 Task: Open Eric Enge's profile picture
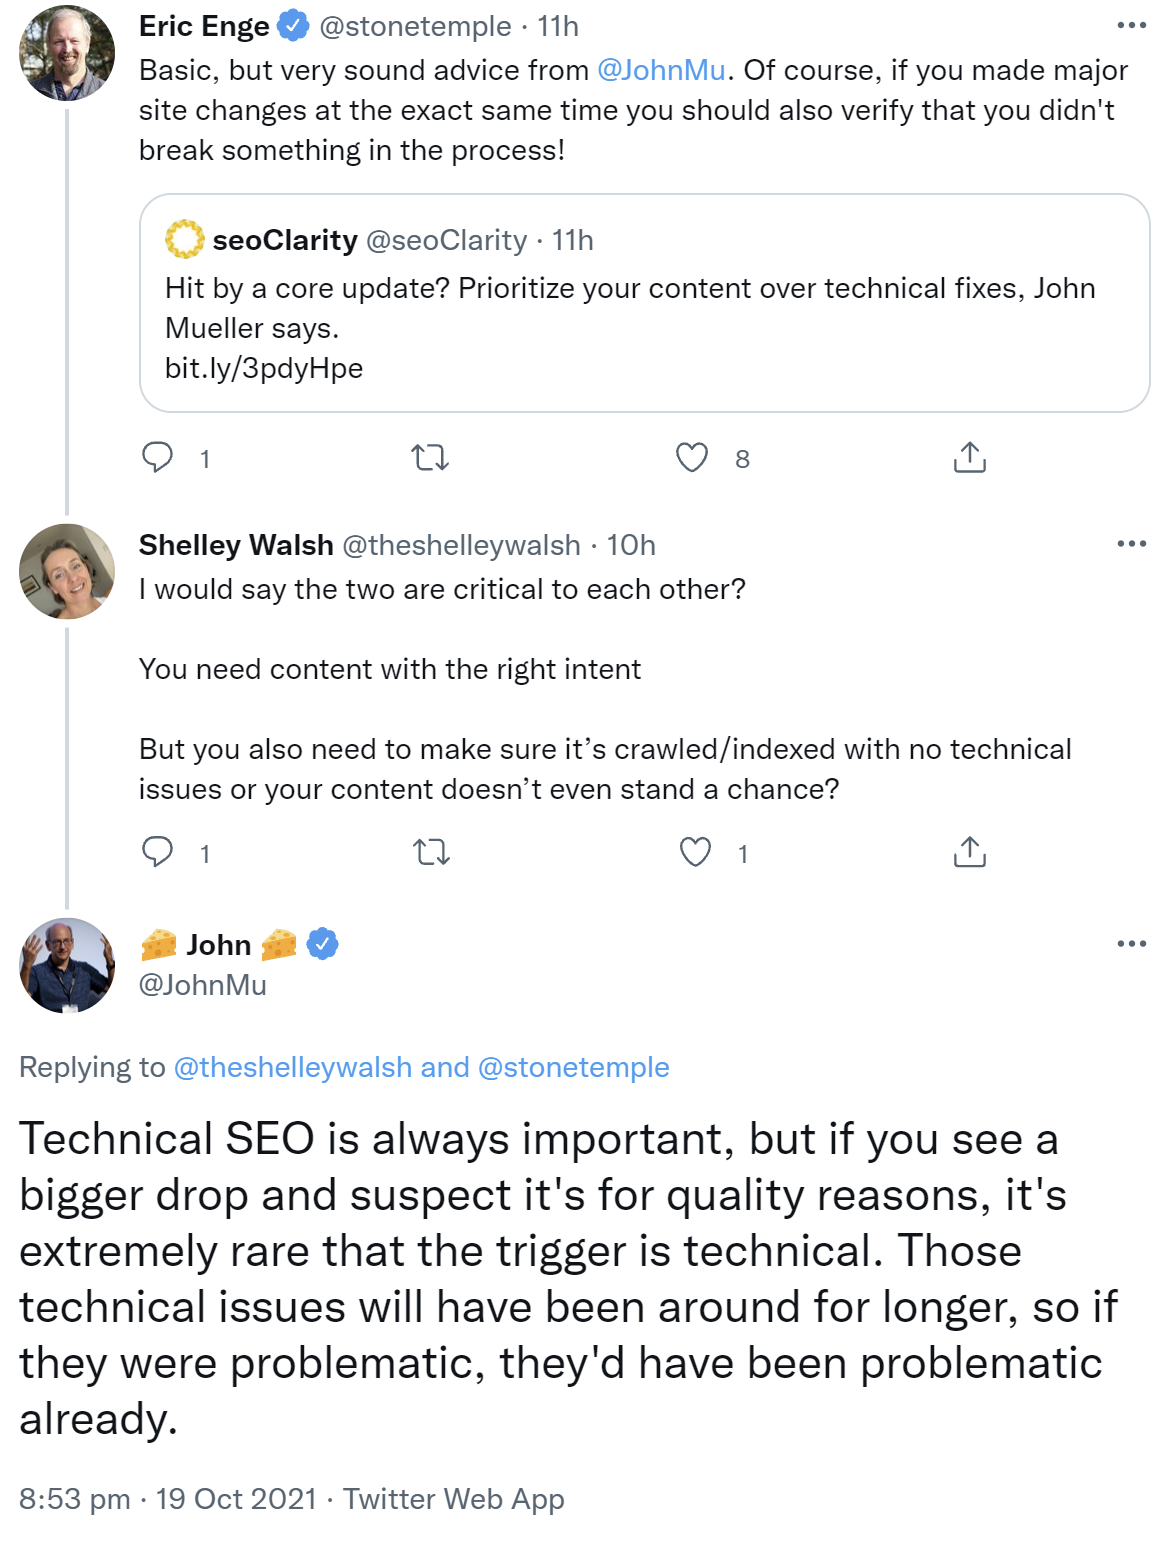[x=67, y=53]
